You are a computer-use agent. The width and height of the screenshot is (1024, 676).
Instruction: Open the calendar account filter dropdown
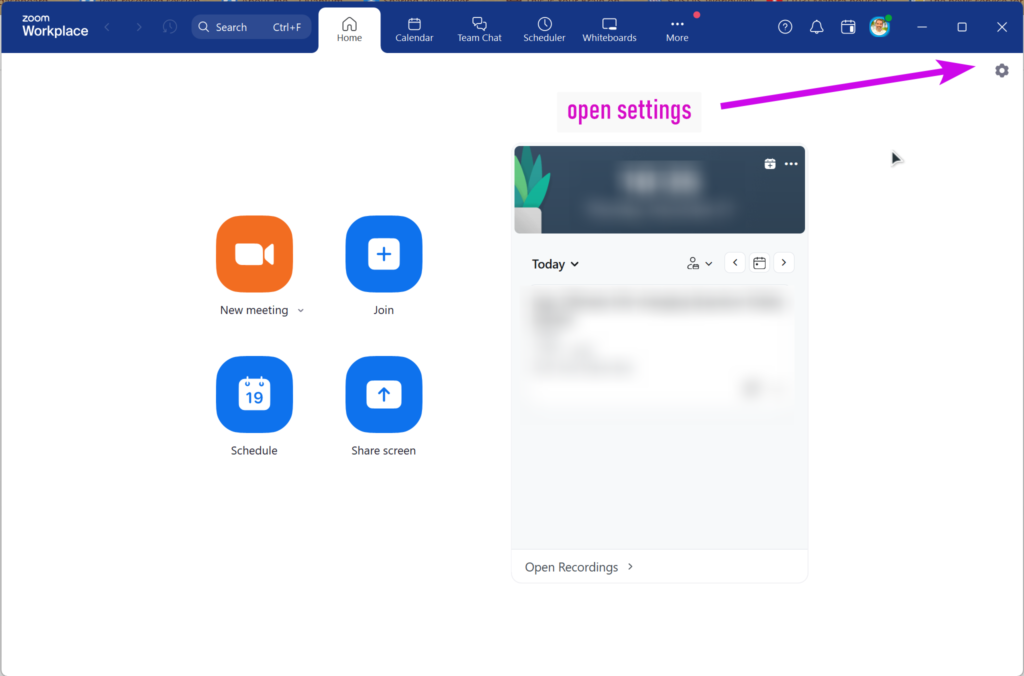pyautogui.click(x=699, y=263)
